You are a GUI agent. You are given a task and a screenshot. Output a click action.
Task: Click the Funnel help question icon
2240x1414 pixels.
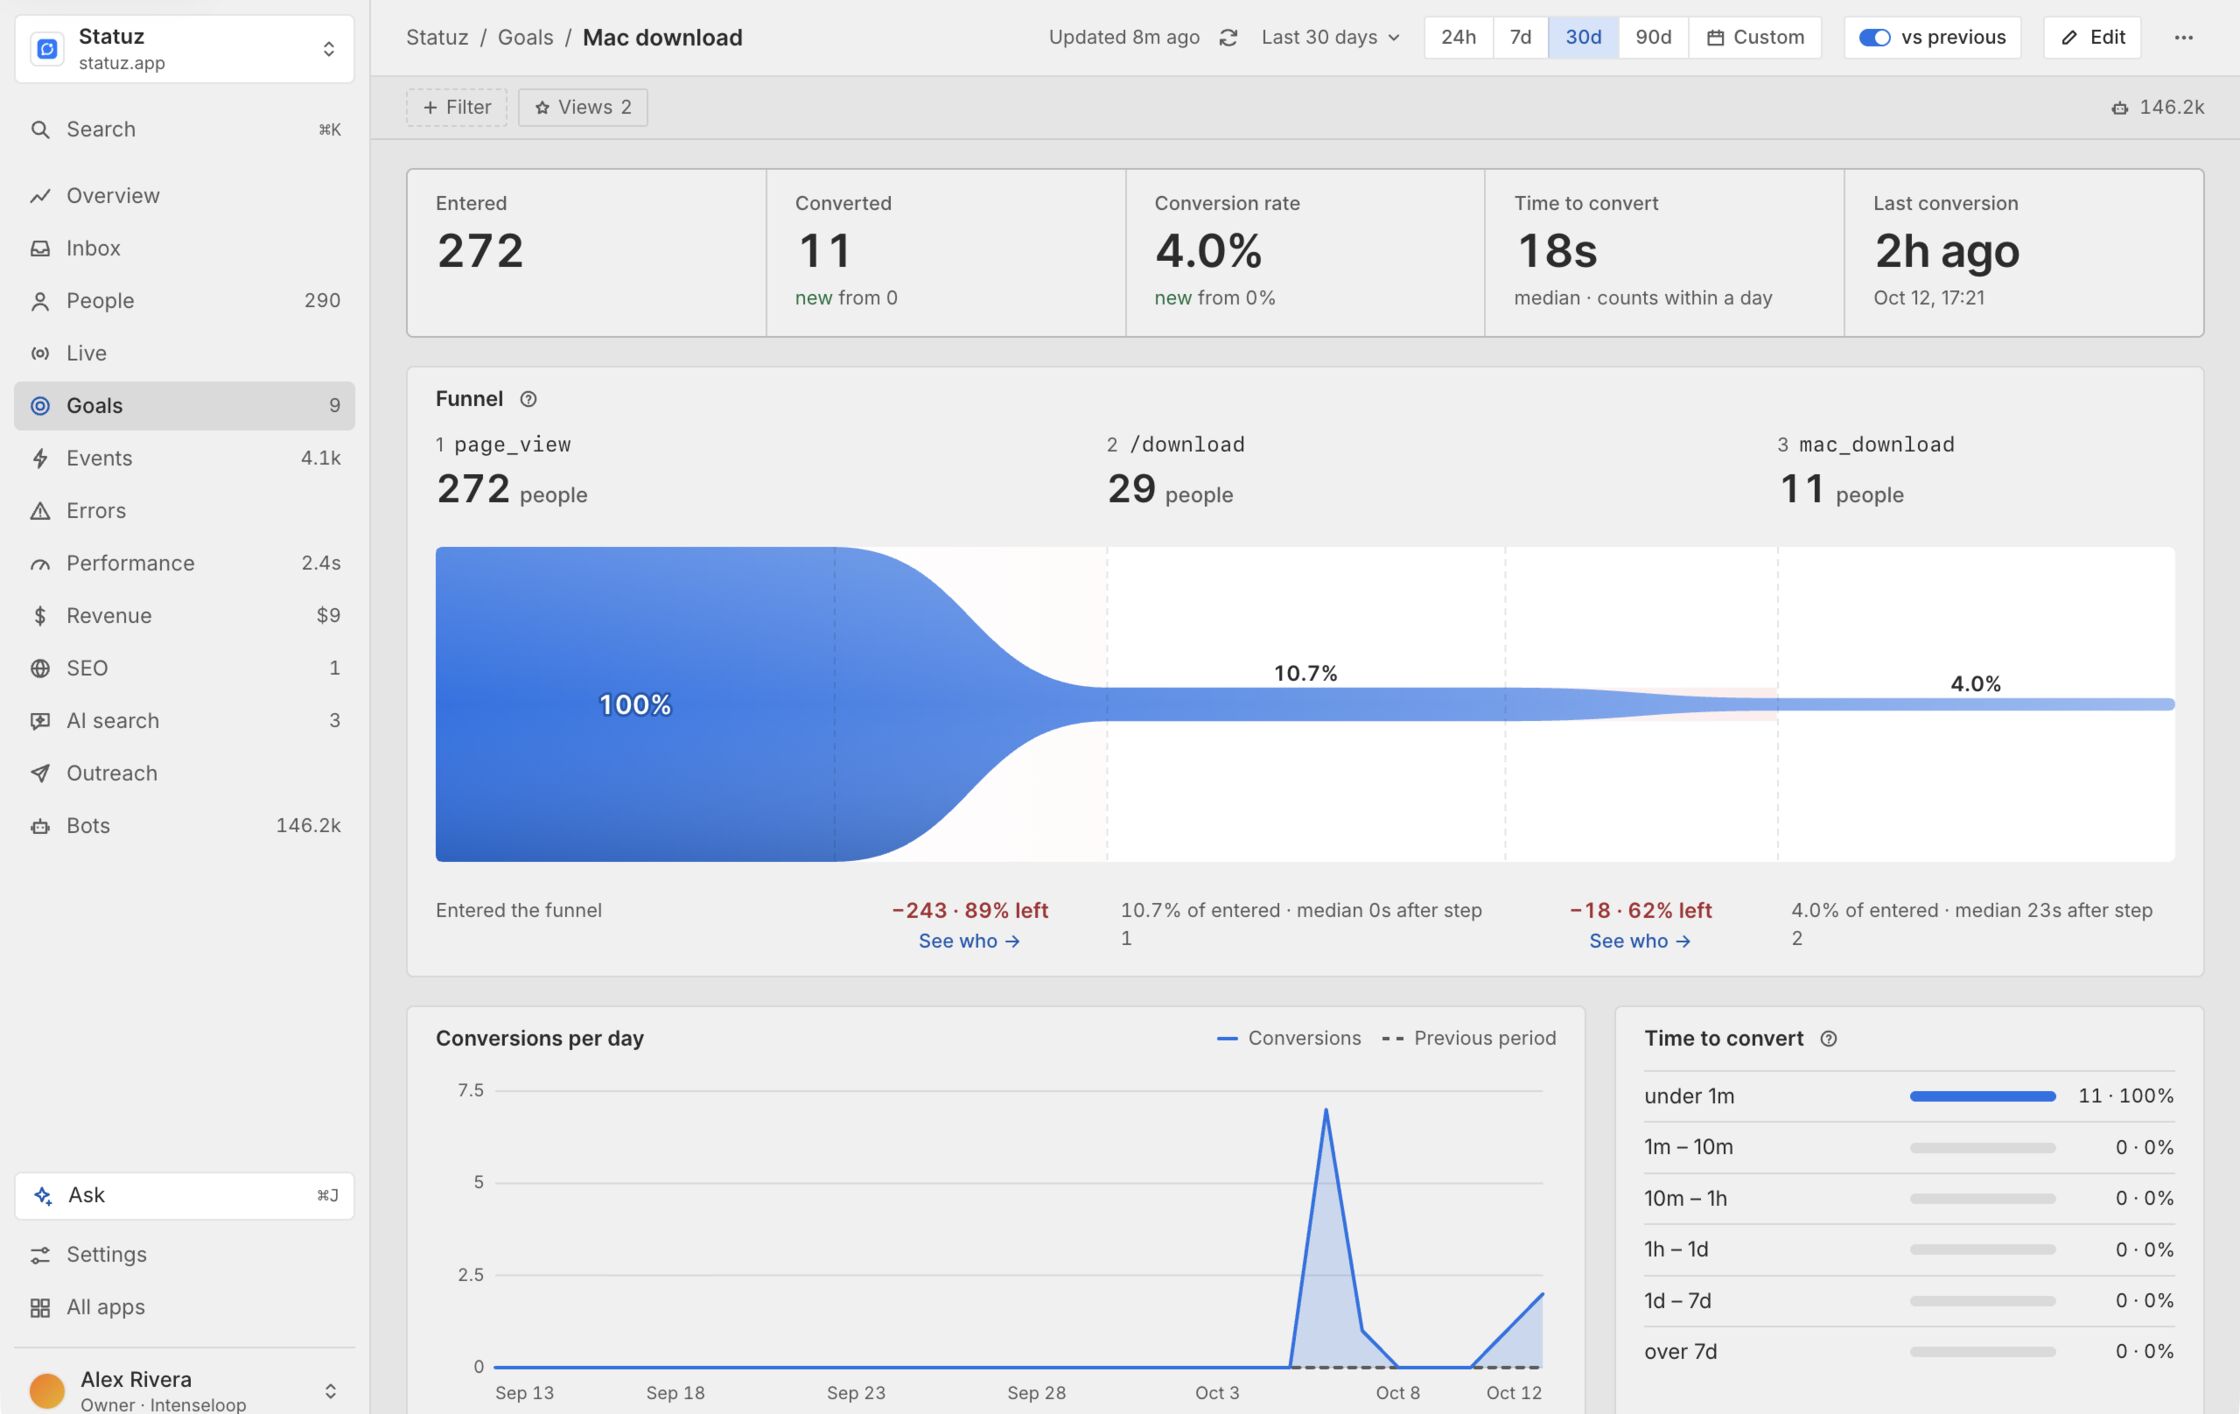pyautogui.click(x=528, y=399)
